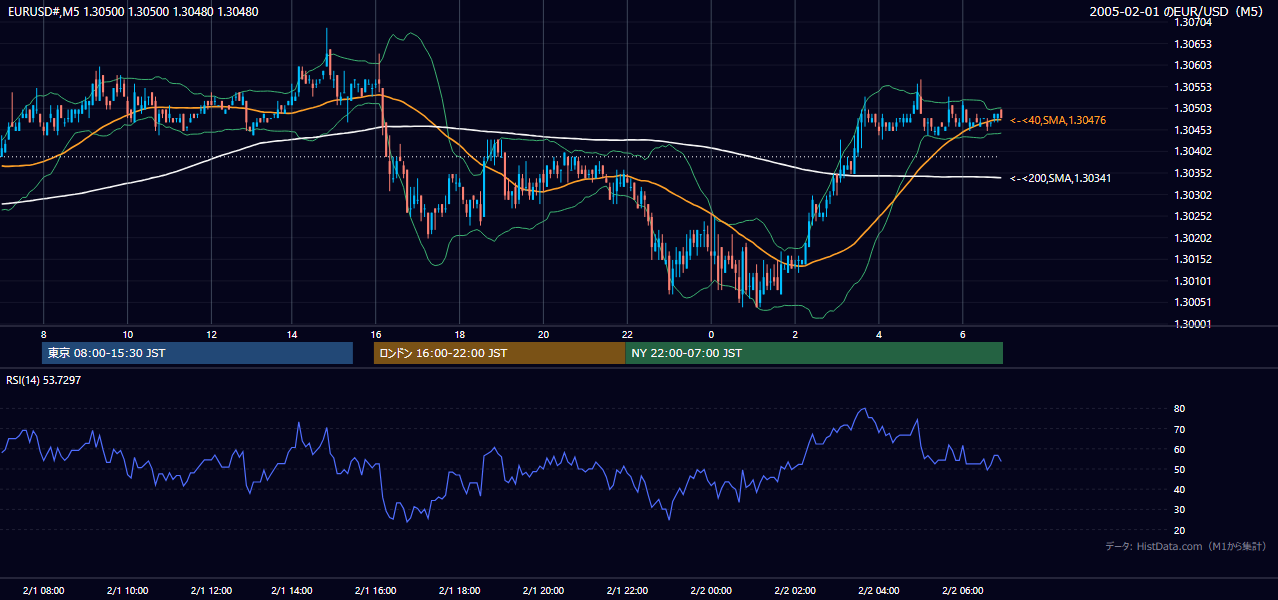Click price axis label 1.30603
The image size is (1278, 600).
1193,65
